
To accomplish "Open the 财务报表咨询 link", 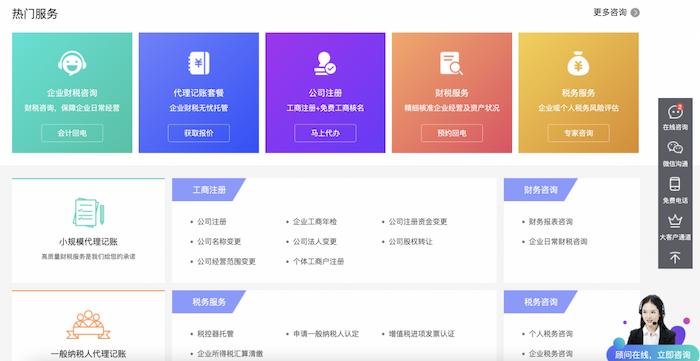I will pyautogui.click(x=550, y=222).
